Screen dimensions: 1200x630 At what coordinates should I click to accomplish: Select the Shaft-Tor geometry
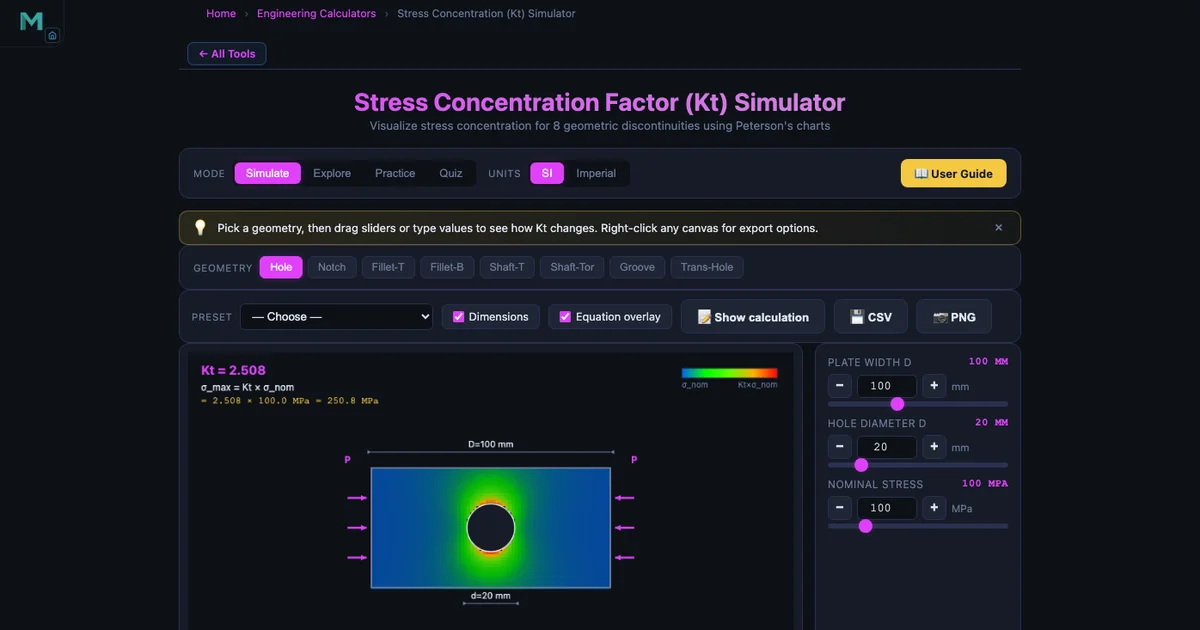coord(572,267)
